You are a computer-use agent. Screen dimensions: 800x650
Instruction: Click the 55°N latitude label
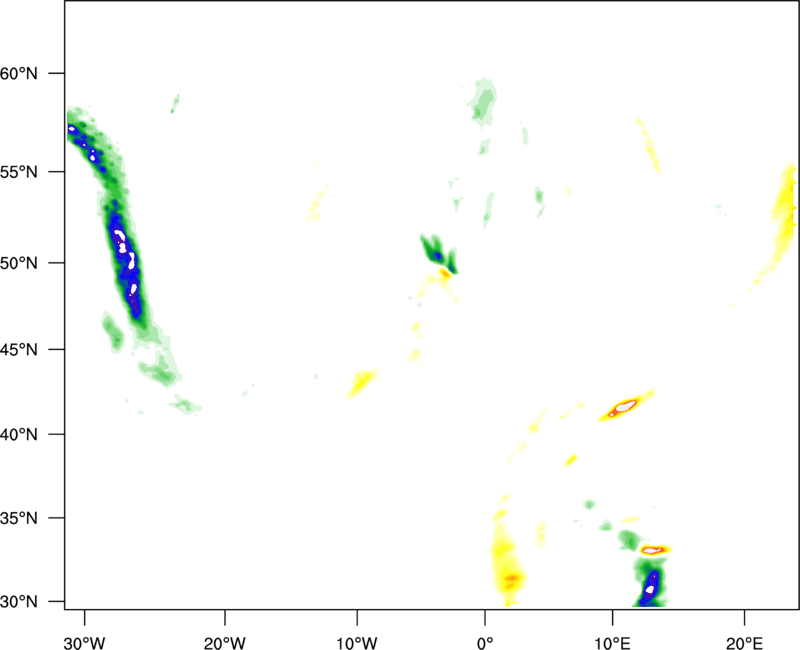click(x=19, y=172)
